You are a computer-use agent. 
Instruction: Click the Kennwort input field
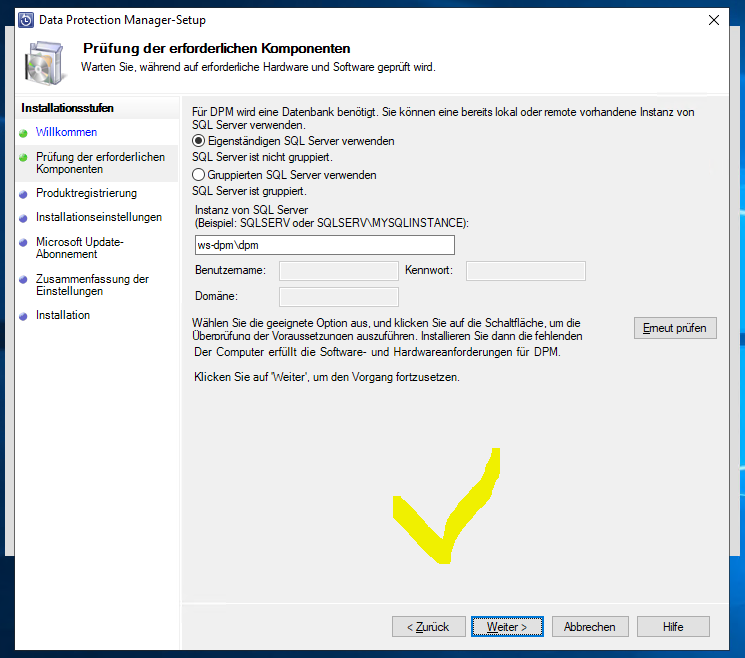[525, 271]
